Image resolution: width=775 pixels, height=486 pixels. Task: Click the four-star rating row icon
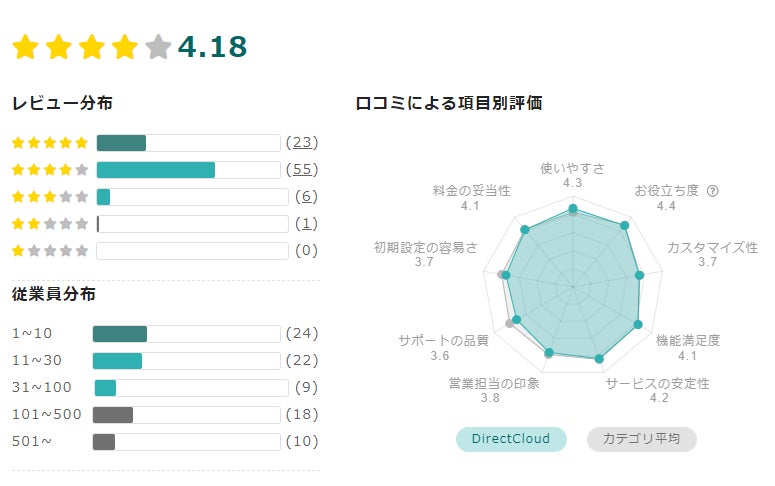(50, 170)
